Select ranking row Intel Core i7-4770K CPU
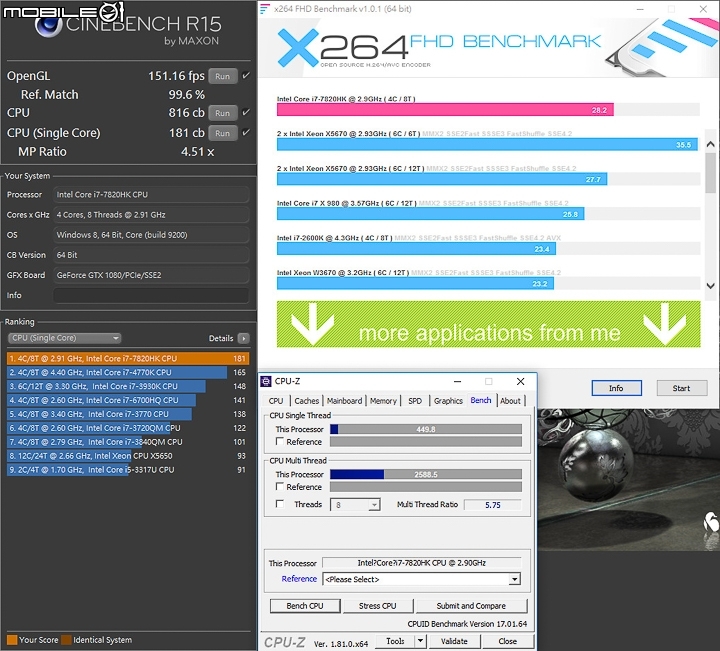Image resolution: width=720 pixels, height=651 pixels. tap(128, 372)
